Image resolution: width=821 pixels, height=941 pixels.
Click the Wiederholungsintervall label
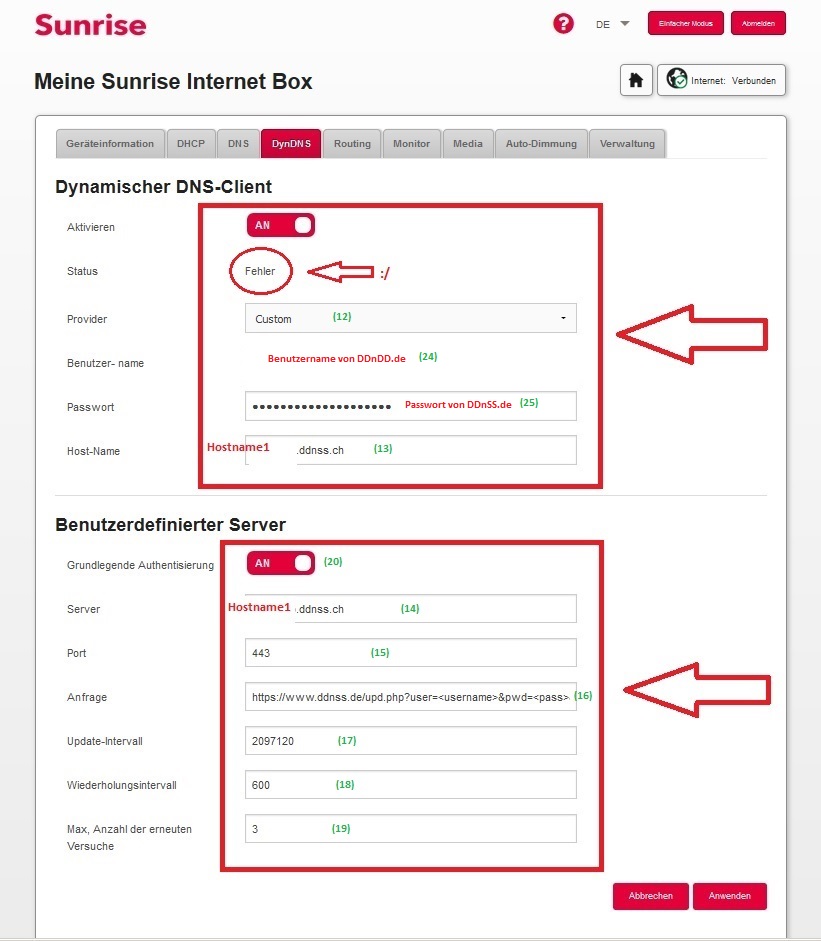pyautogui.click(x=121, y=785)
